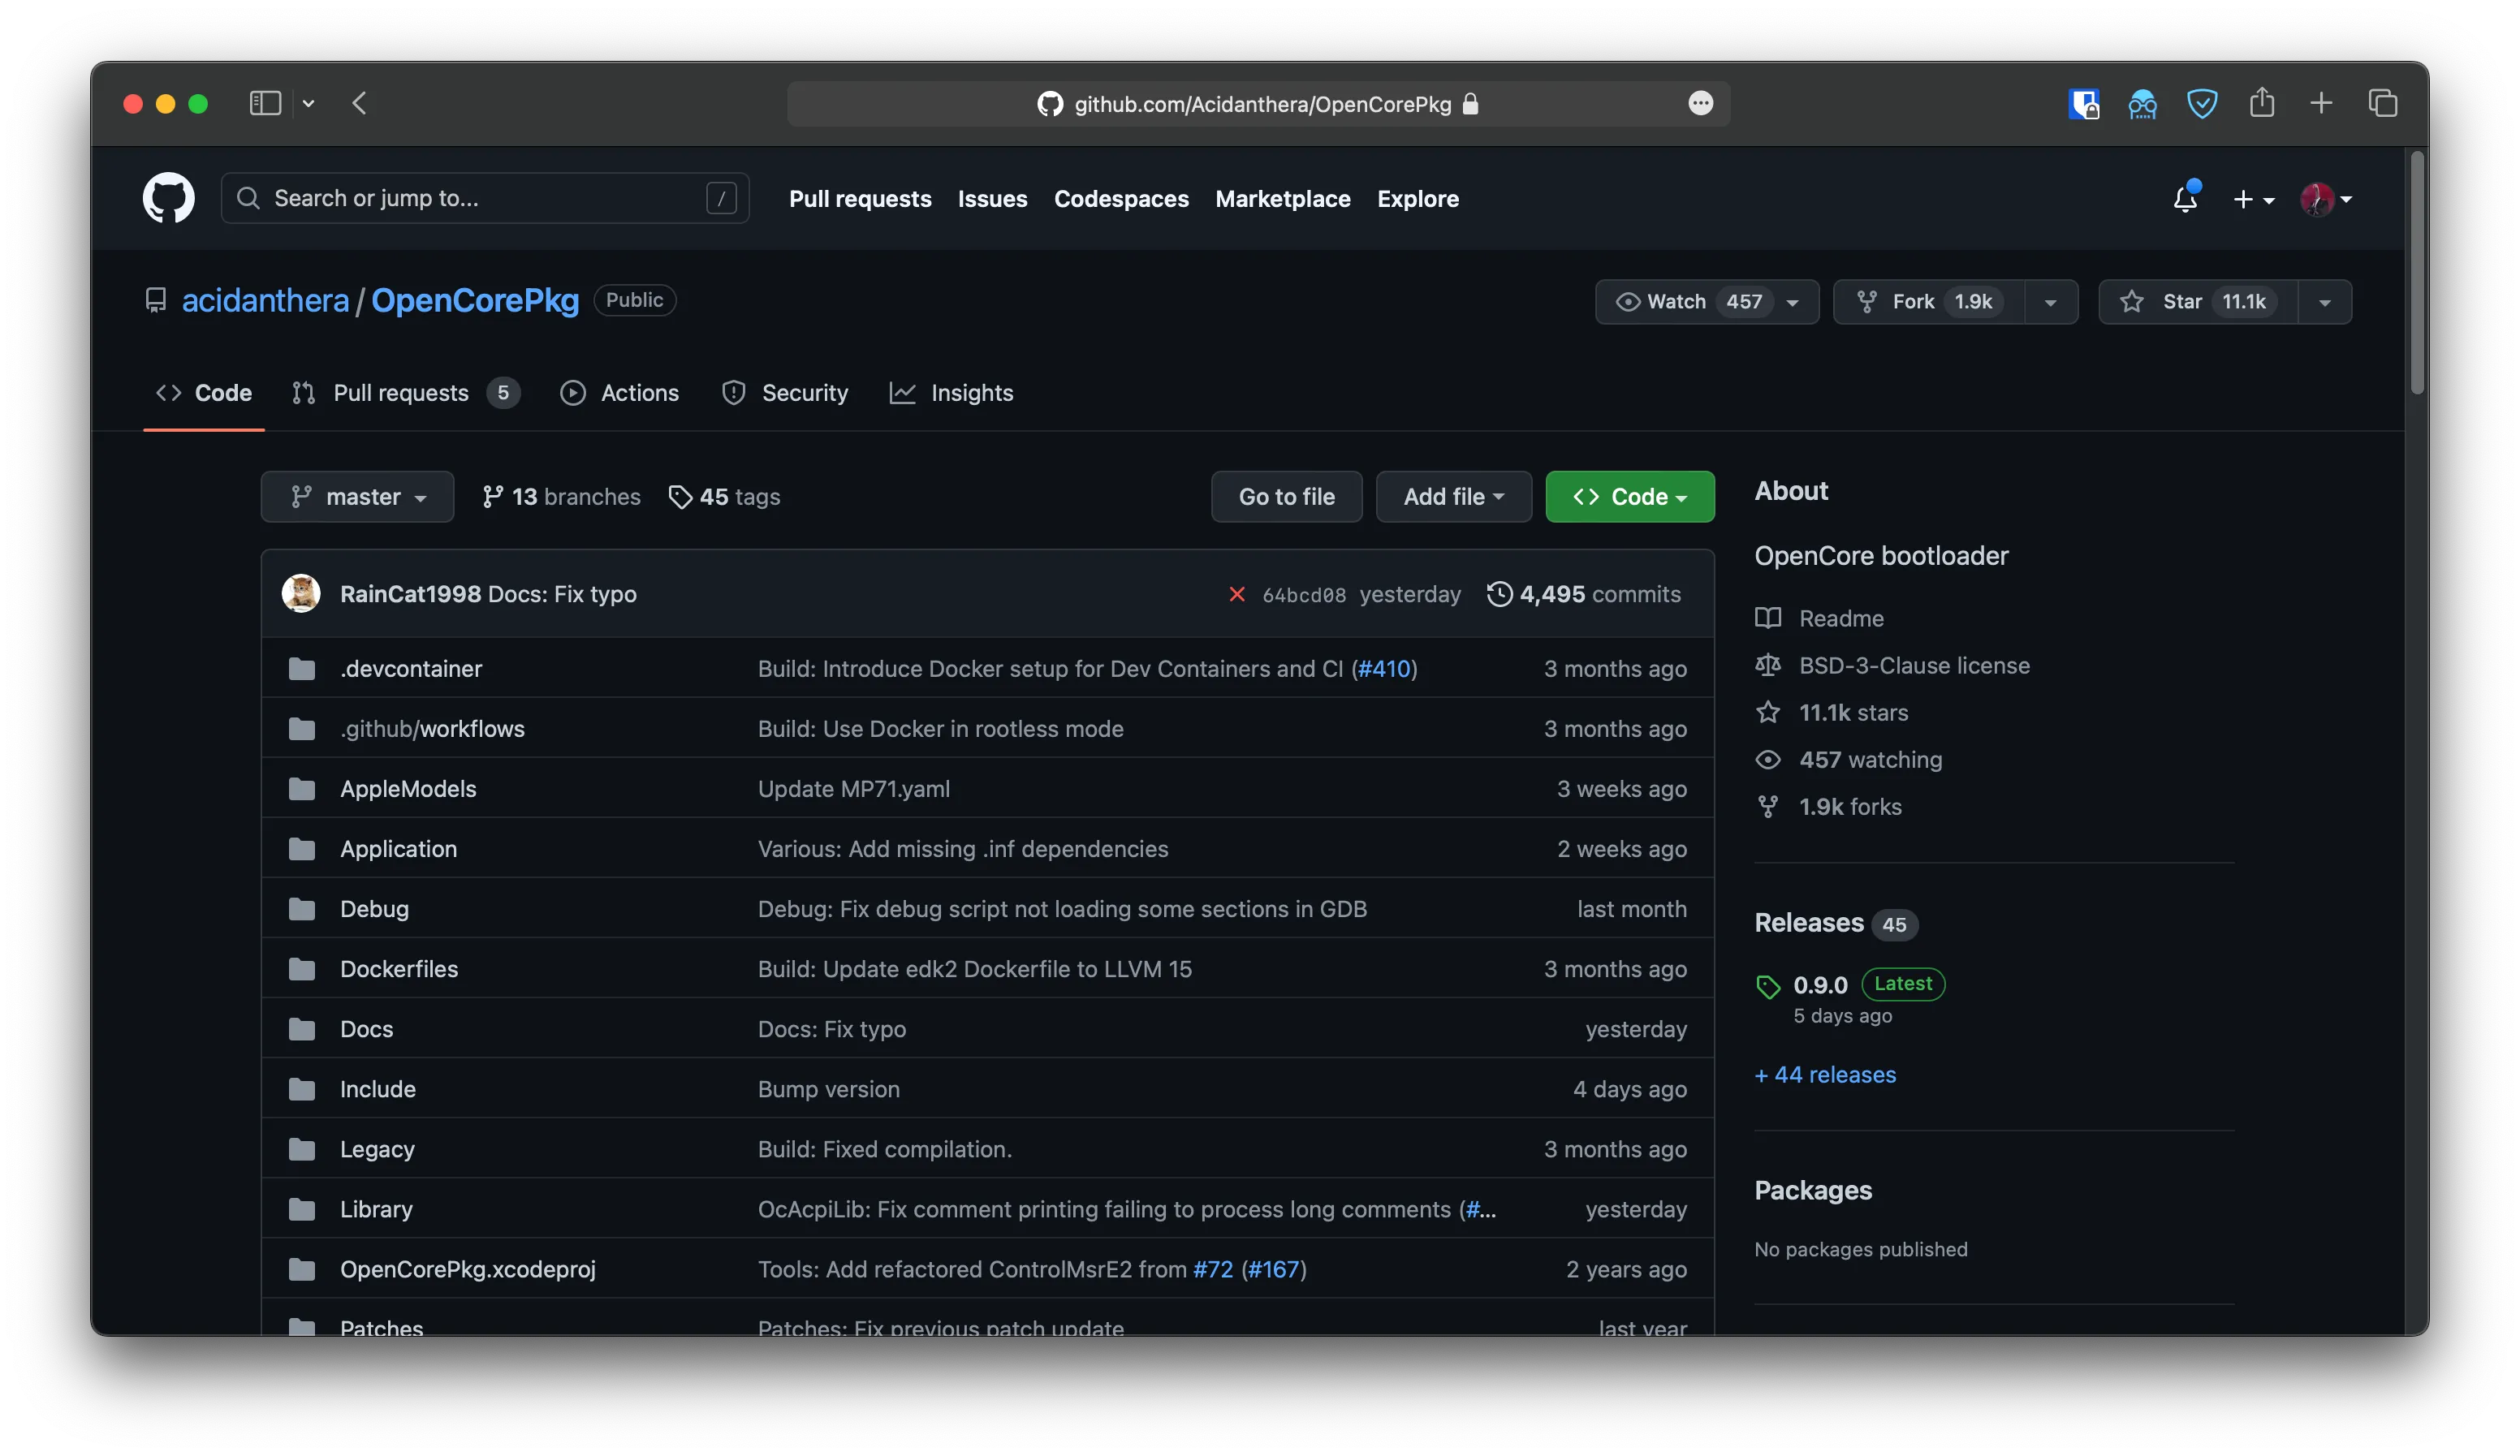Open the notifications bell
This screenshot has width=2520, height=1456.
click(x=2185, y=198)
